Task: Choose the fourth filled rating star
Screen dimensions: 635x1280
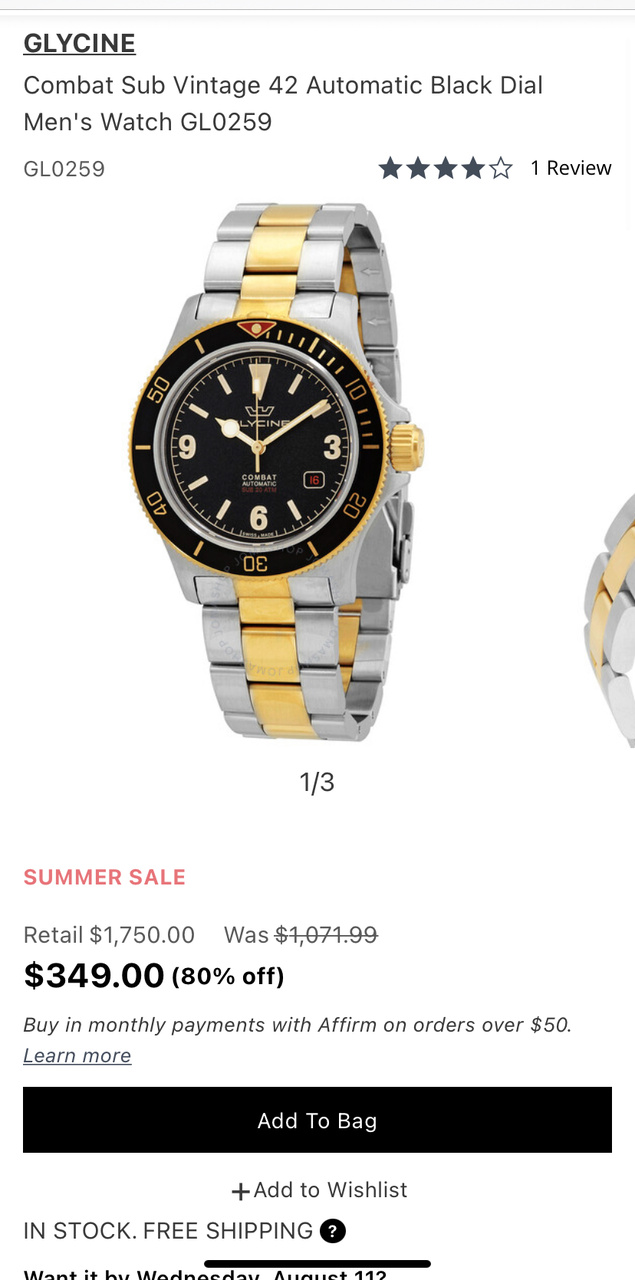Action: (x=473, y=168)
